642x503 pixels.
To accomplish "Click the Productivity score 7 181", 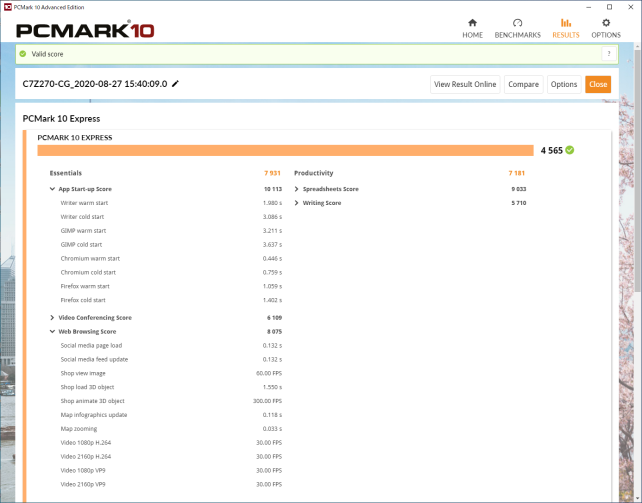I will click(516, 173).
